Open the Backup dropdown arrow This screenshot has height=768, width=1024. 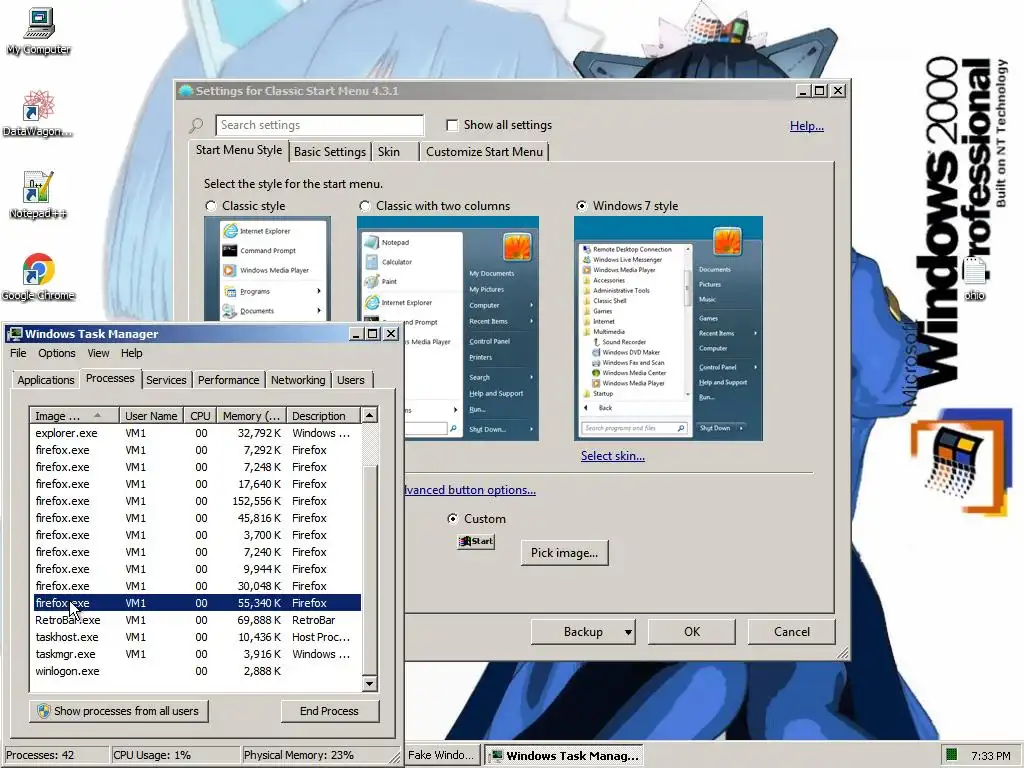click(x=628, y=632)
